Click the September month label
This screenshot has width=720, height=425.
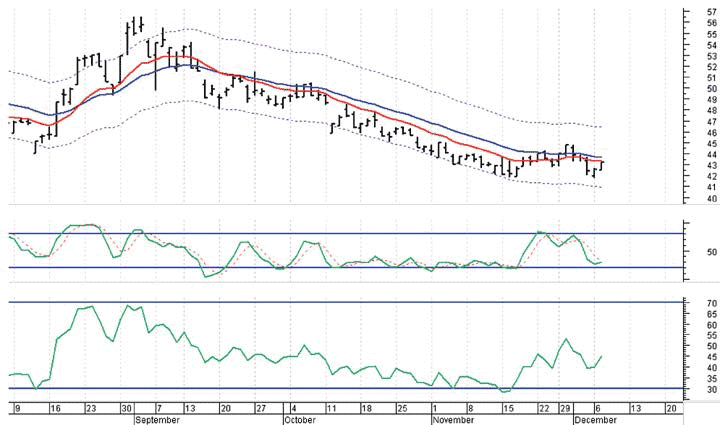[x=156, y=420]
